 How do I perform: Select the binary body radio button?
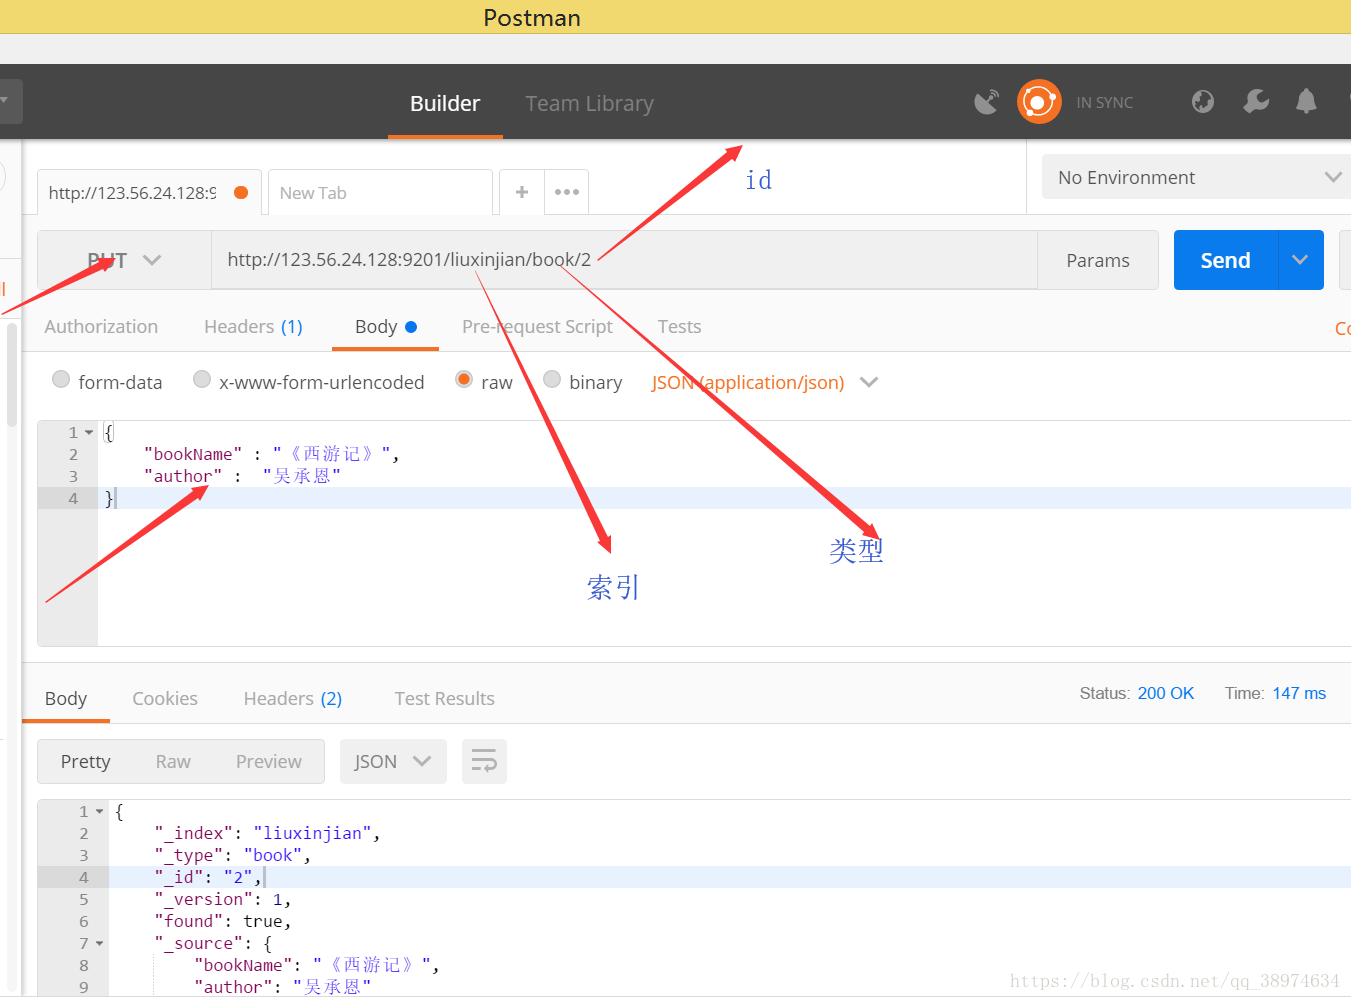point(552,379)
